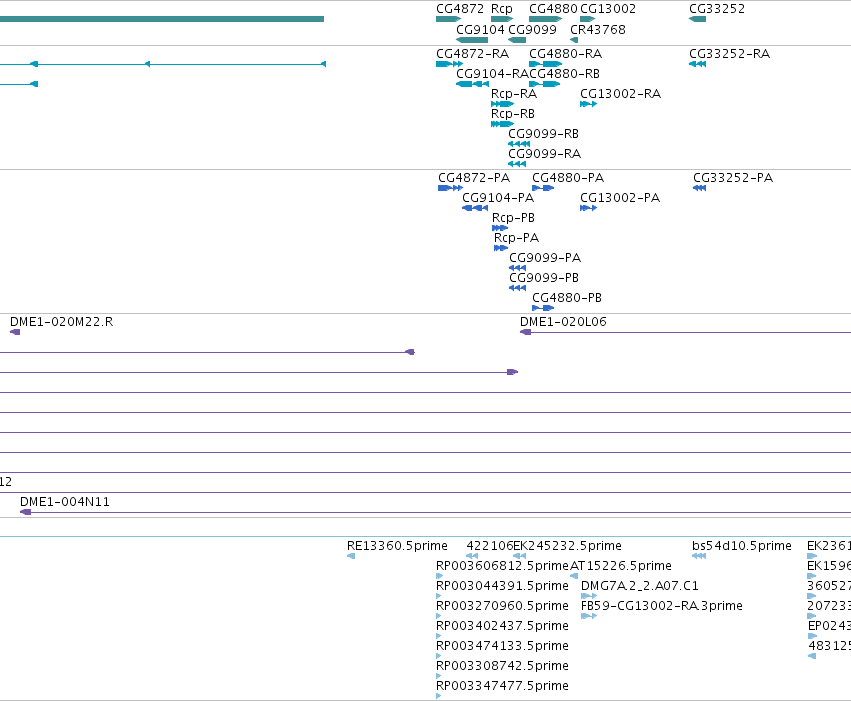
Task: Select the CG4872 gene label
Action: (460, 9)
